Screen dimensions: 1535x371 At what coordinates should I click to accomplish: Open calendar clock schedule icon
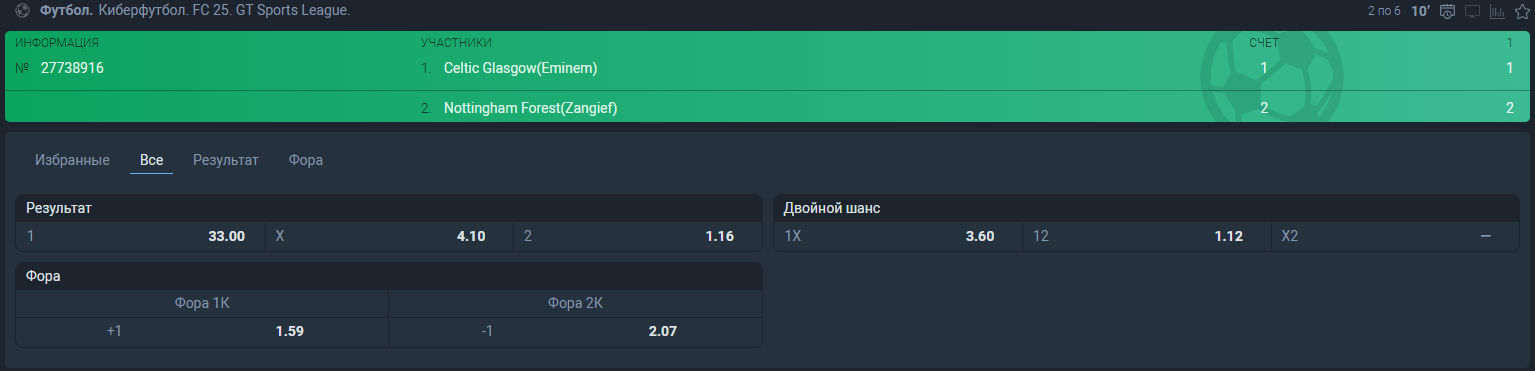coord(1447,12)
